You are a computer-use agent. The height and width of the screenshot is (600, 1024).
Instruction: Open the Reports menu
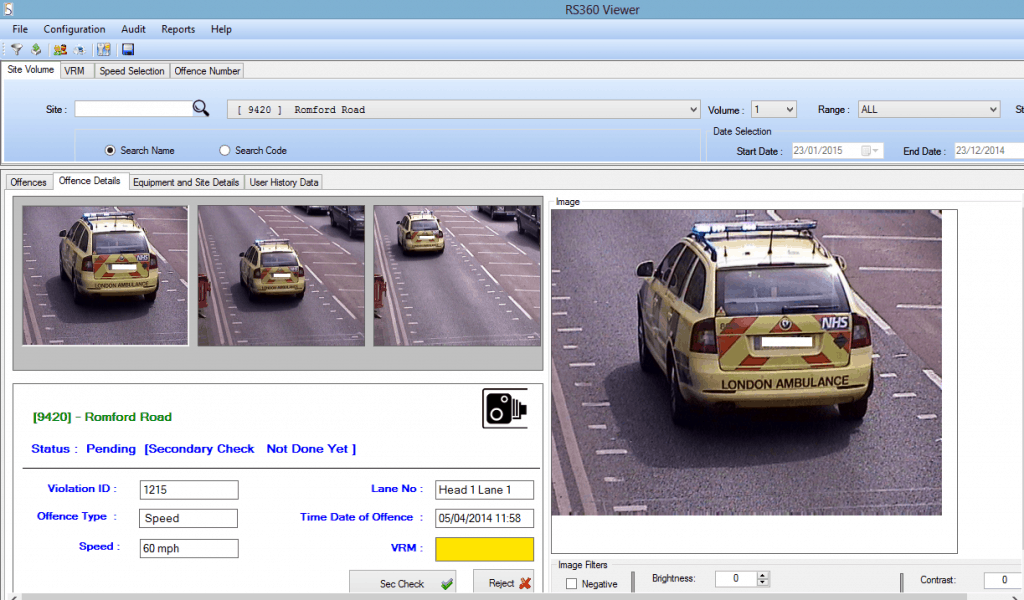click(178, 29)
